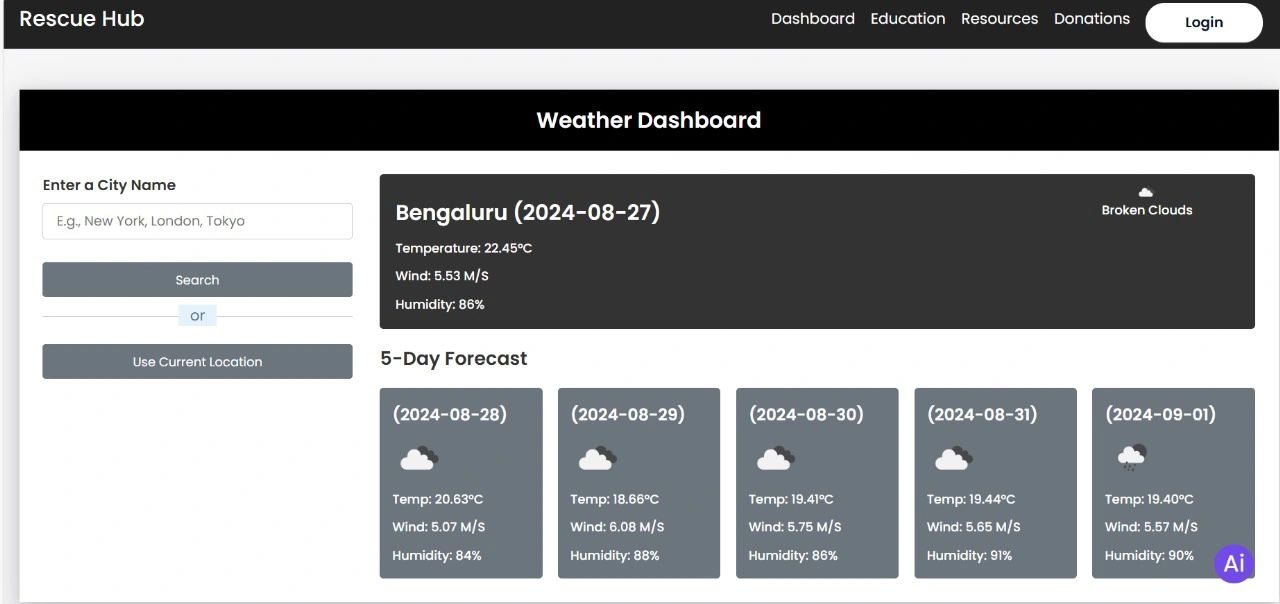Go to the Rescue Hub home logo
The image size is (1280, 604).
[x=82, y=19]
